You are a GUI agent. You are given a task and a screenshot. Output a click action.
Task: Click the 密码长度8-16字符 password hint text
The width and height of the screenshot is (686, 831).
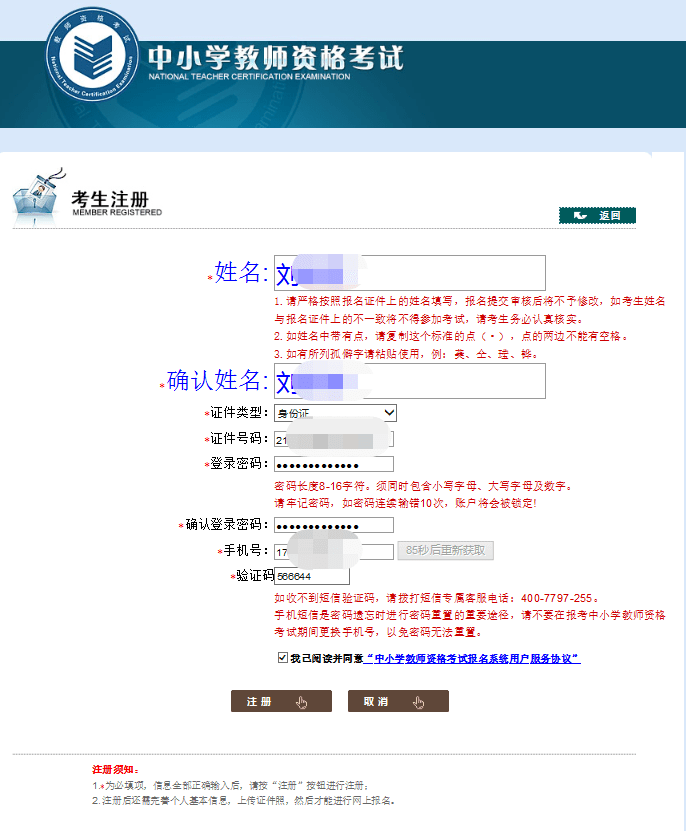pyautogui.click(x=423, y=486)
